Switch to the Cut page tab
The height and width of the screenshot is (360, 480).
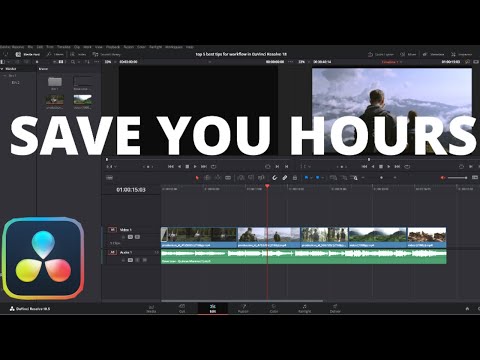182,309
